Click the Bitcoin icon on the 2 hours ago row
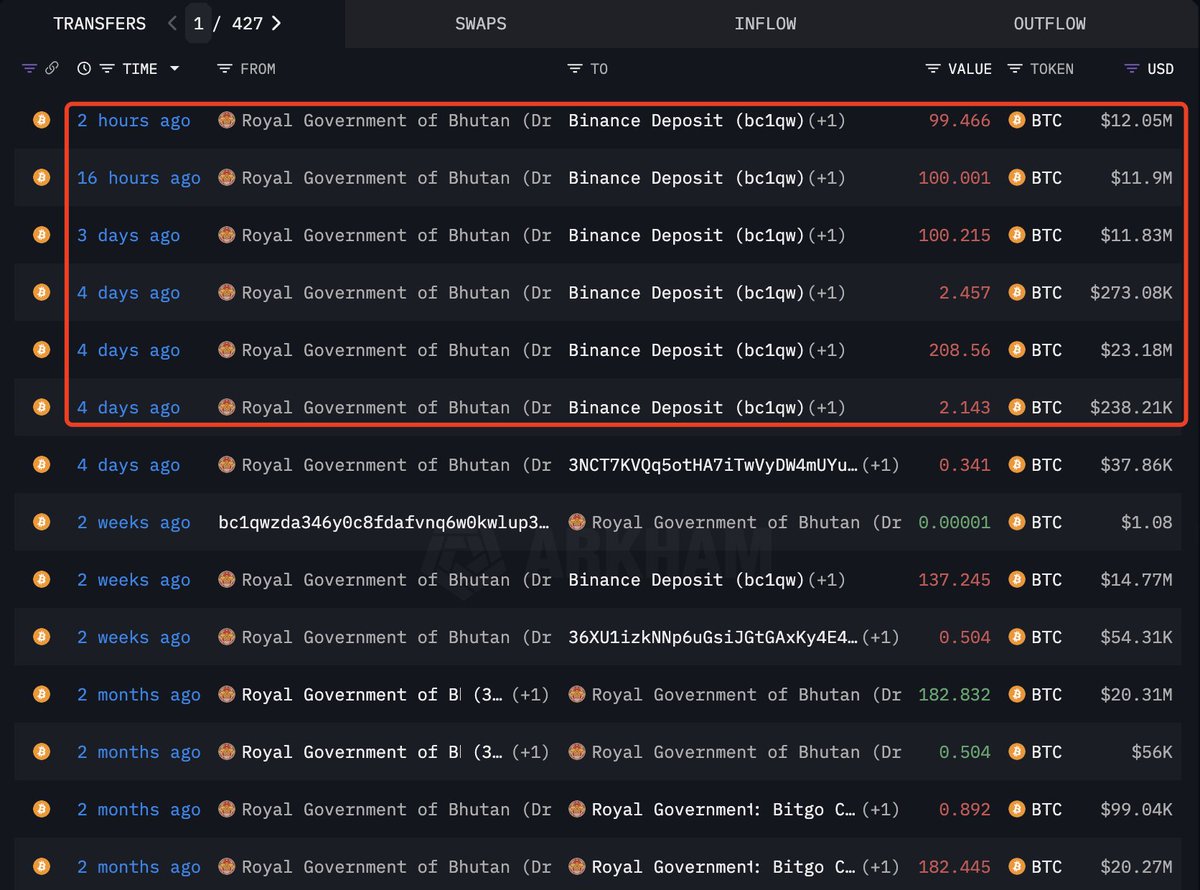1200x890 pixels. click(x=42, y=120)
